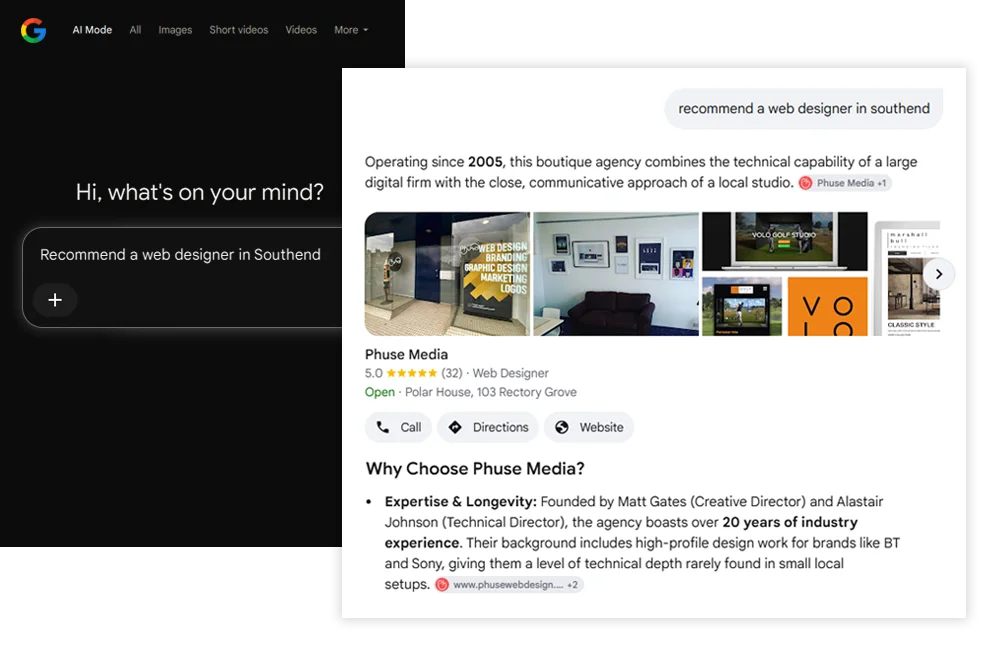987x657 pixels.
Task: Click the Phuse Media +1 source chip
Action: 844,183
